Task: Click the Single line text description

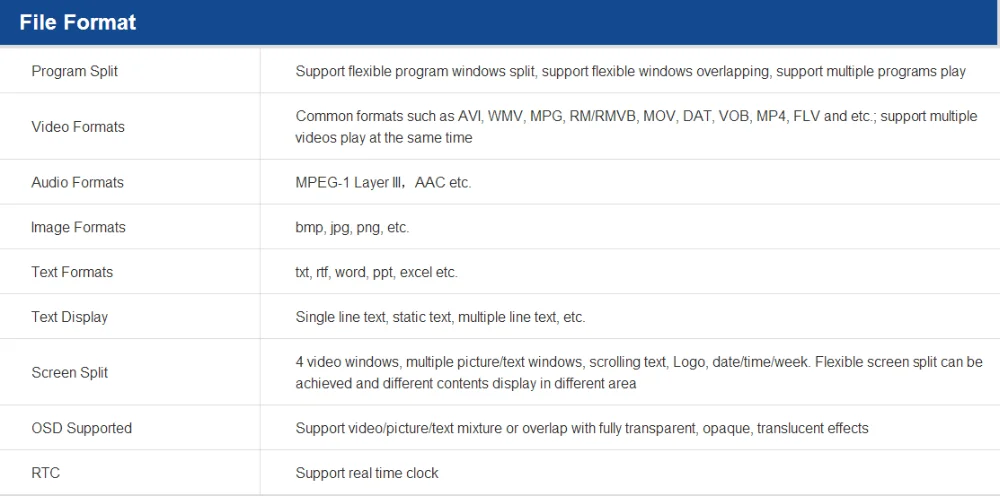Action: pyautogui.click(x=440, y=317)
